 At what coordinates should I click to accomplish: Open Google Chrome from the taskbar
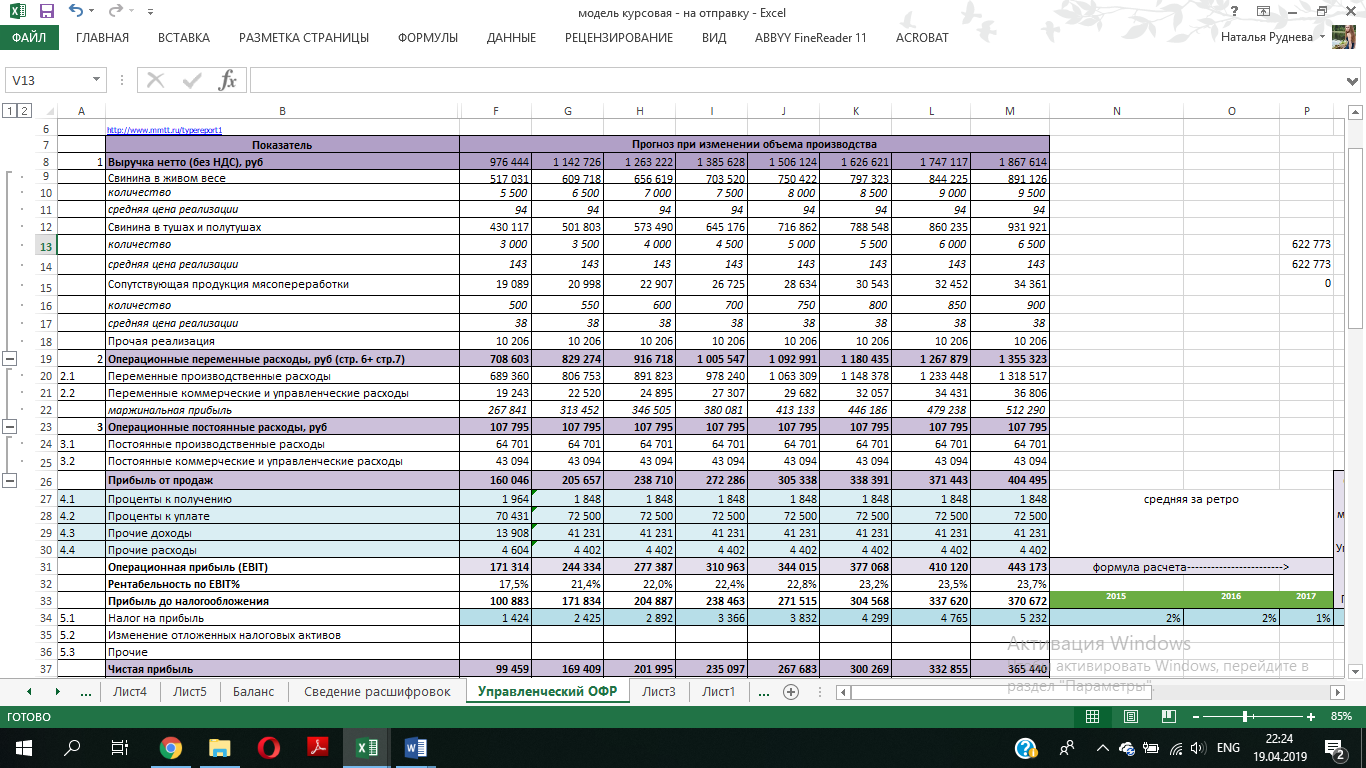click(171, 747)
